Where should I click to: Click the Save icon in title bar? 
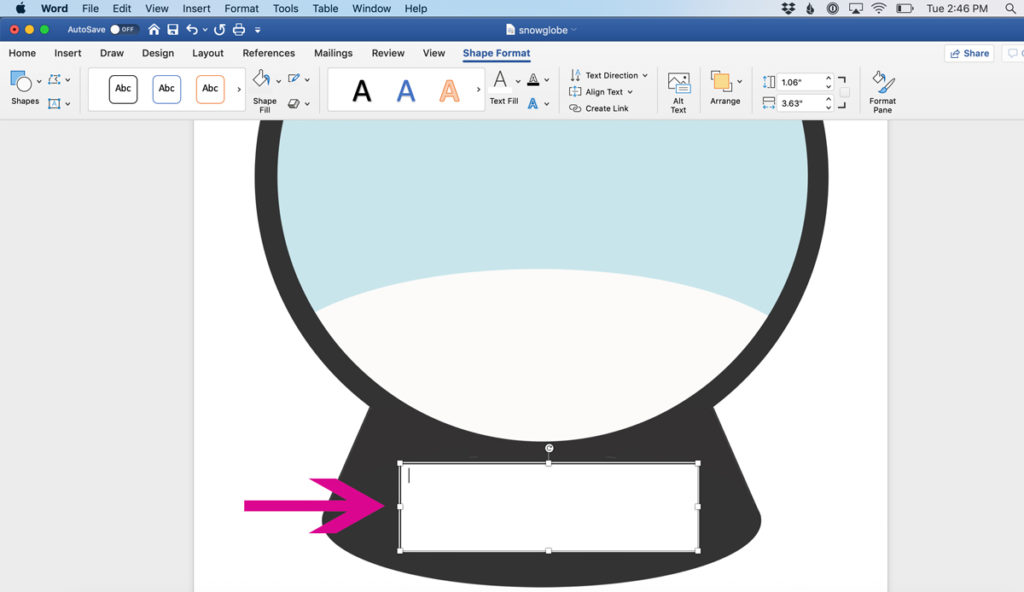tap(173, 30)
